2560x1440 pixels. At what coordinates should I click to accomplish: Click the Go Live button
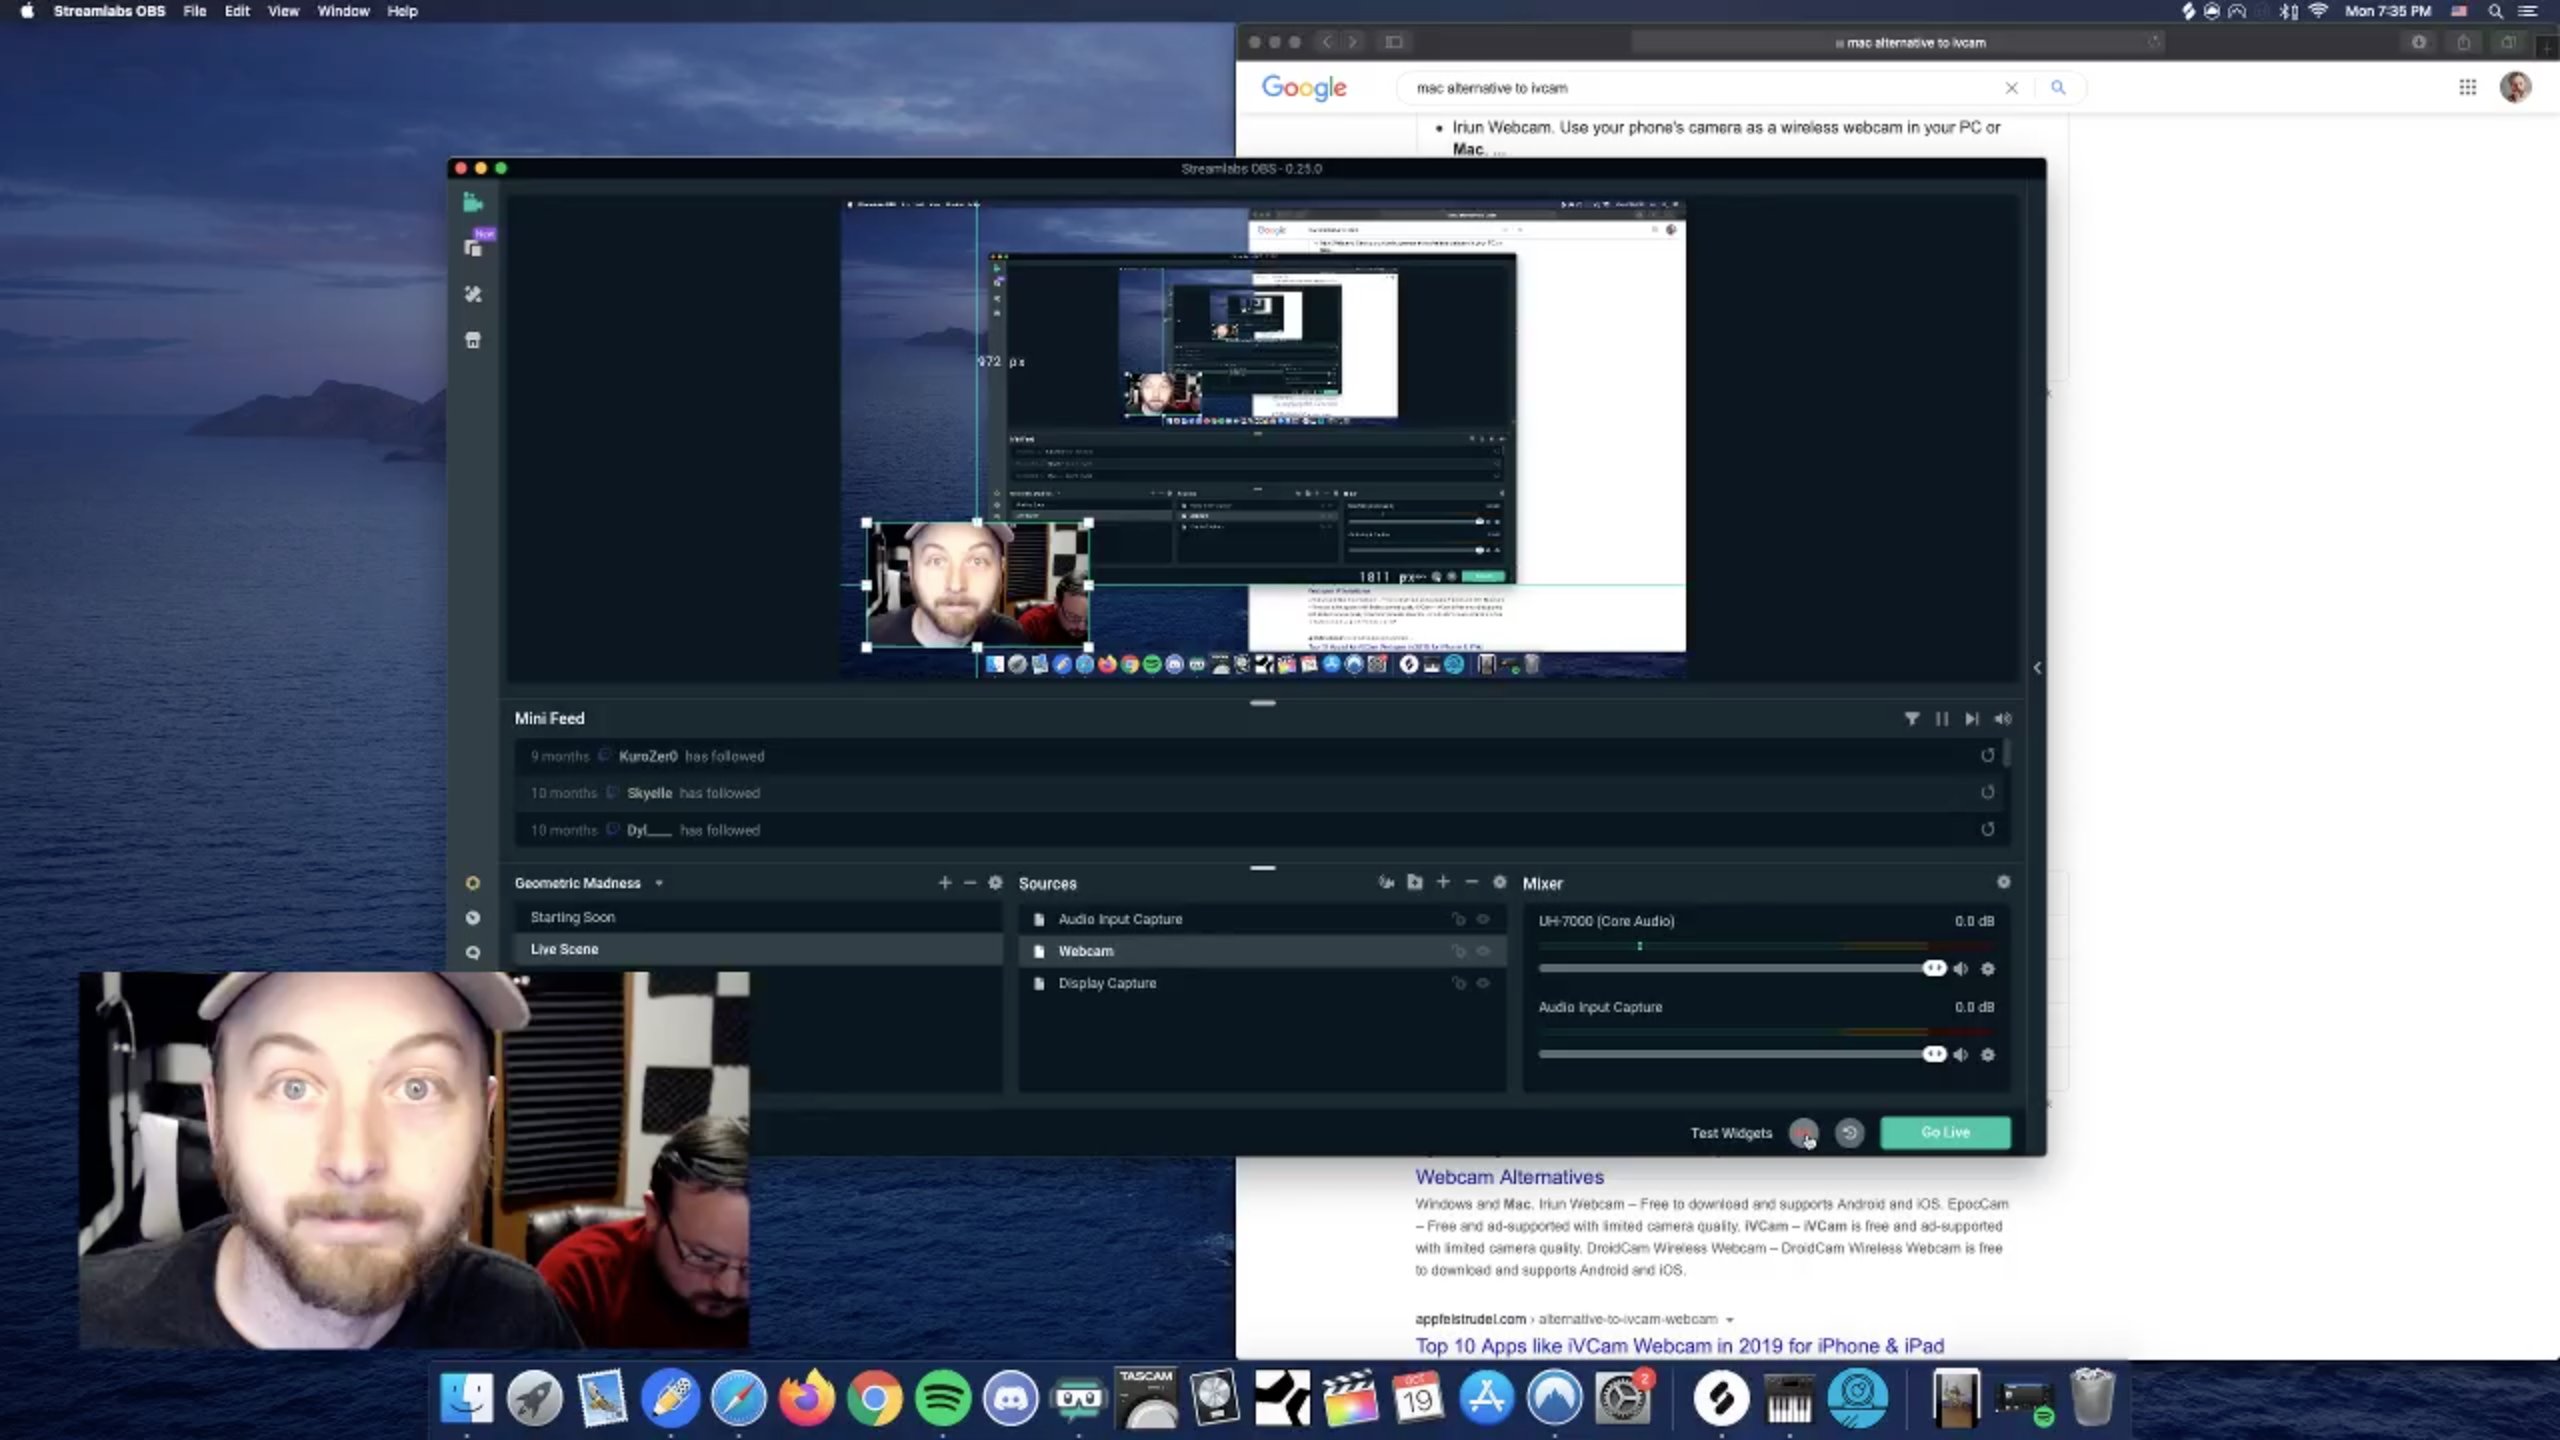(1945, 1132)
